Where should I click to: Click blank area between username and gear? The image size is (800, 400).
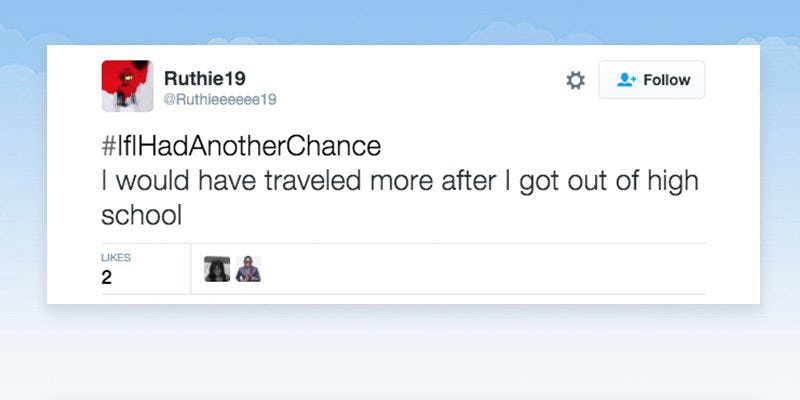click(x=420, y=81)
